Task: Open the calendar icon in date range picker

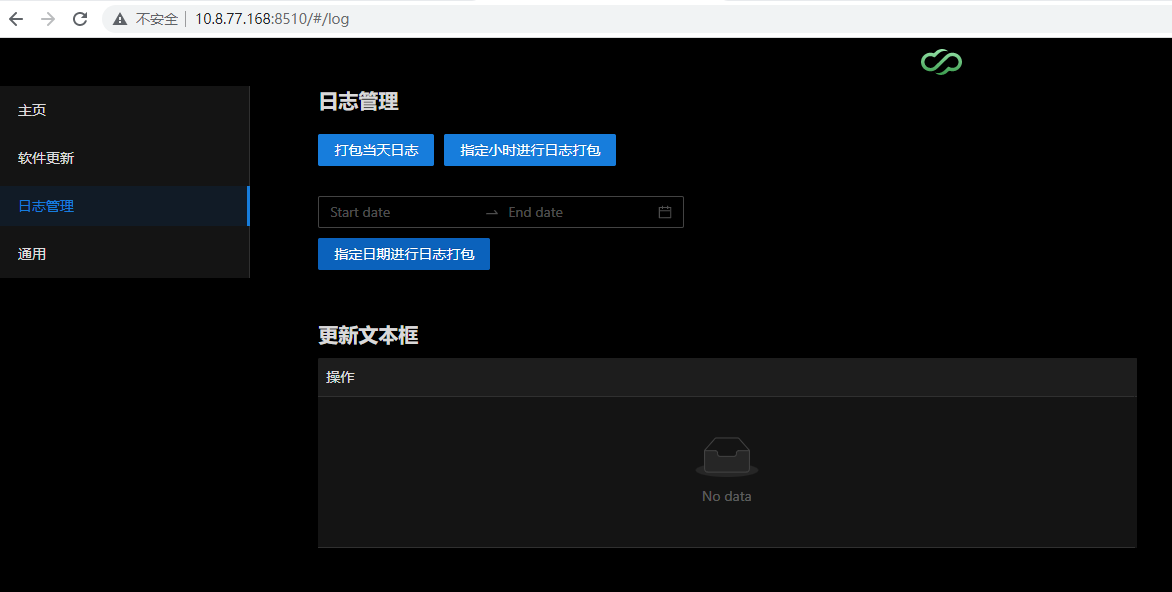Action: click(665, 212)
